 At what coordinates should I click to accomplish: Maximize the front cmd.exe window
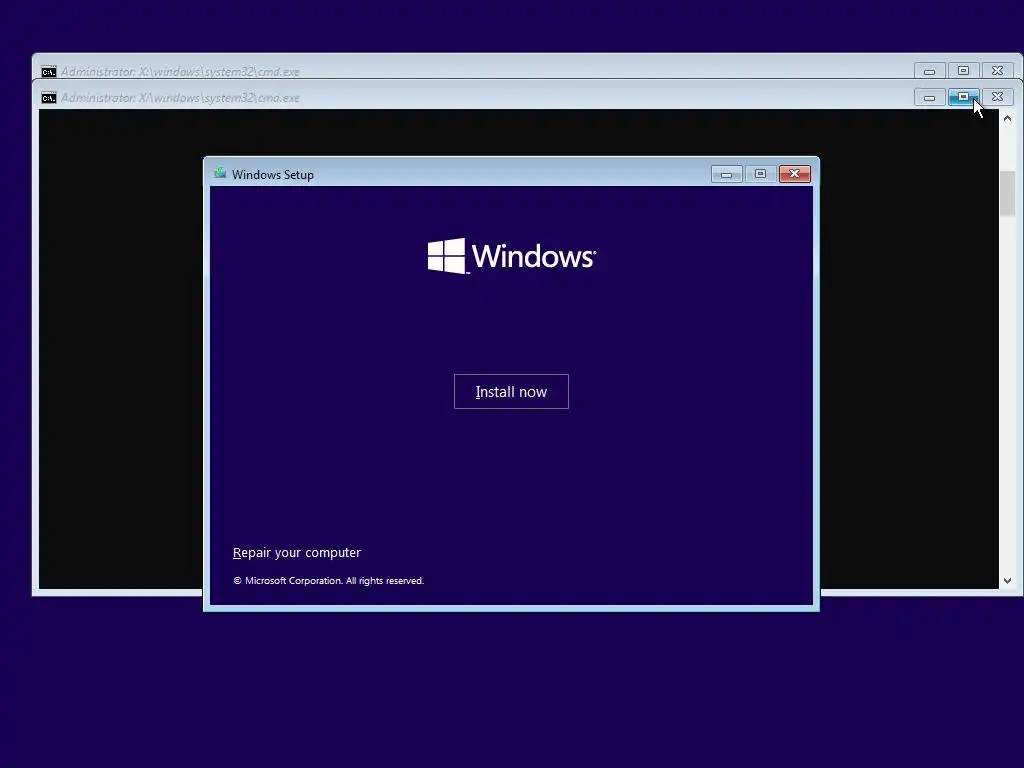(963, 97)
